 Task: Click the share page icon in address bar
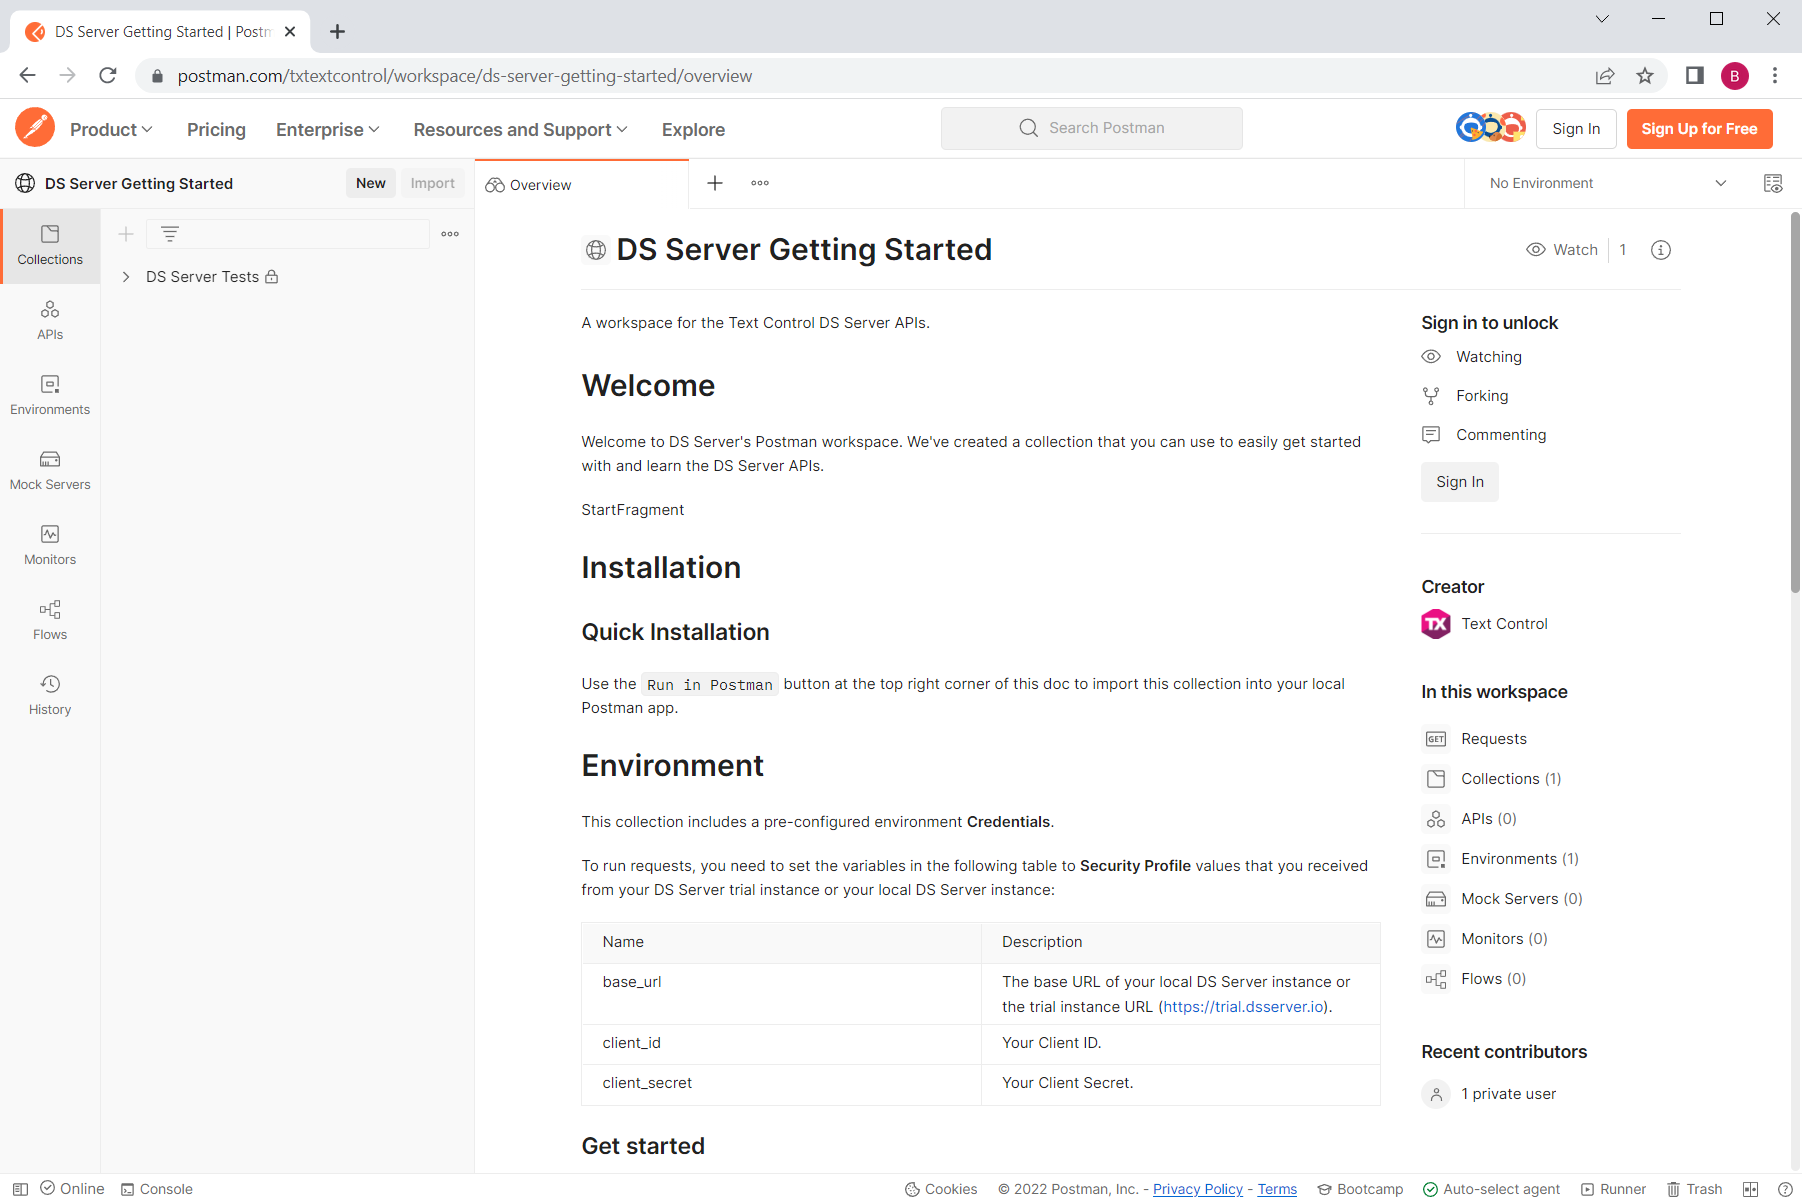(x=1605, y=76)
